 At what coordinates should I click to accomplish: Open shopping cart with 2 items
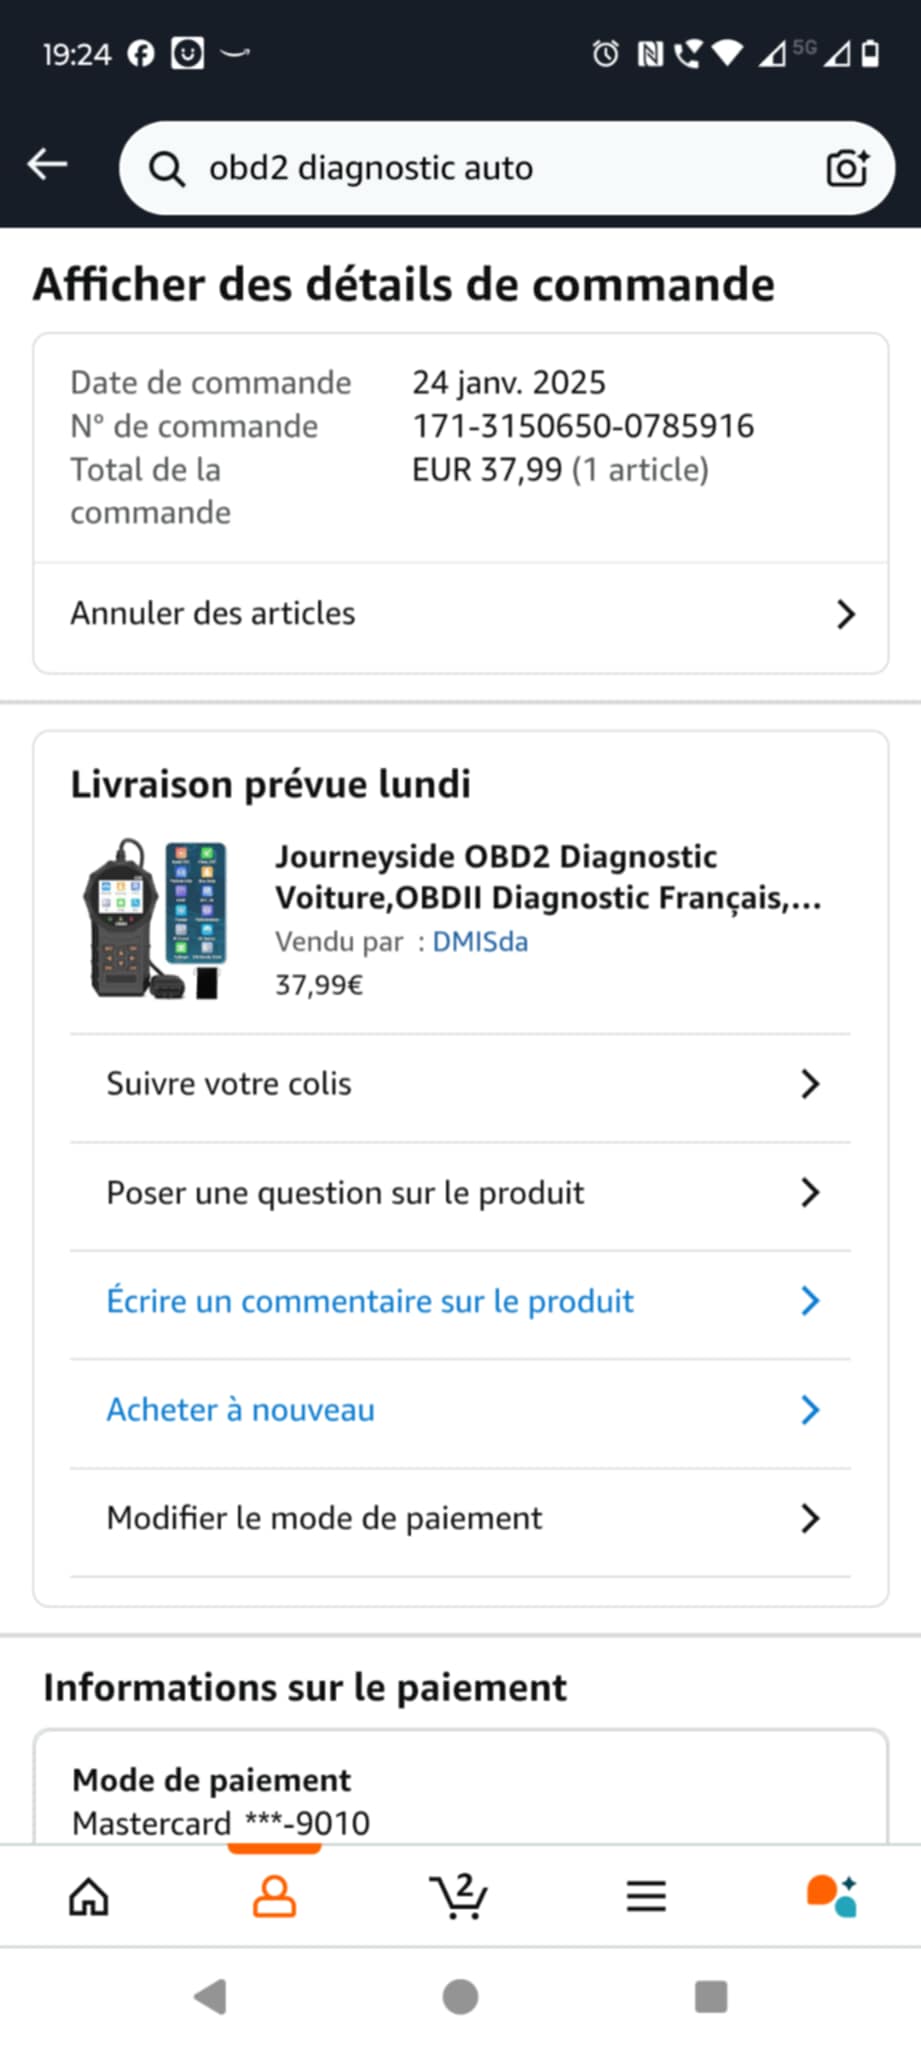[x=459, y=1895]
